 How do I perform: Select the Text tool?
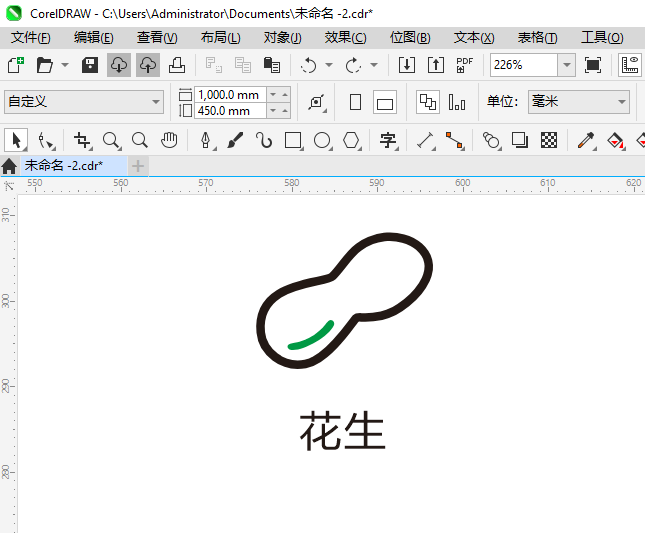388,141
